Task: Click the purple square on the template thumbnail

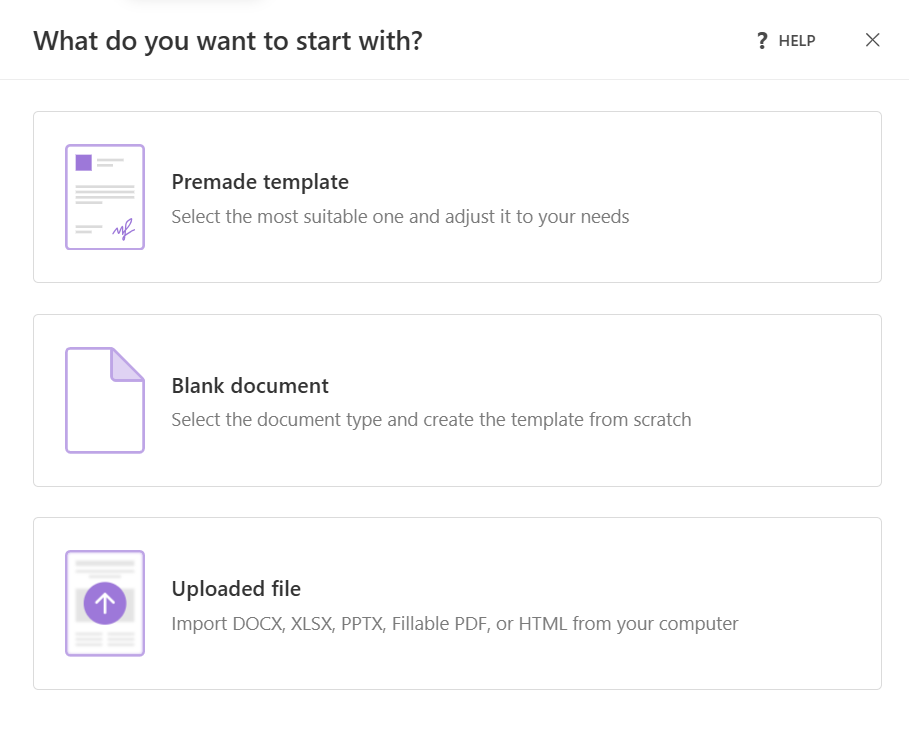Action: pos(85,163)
